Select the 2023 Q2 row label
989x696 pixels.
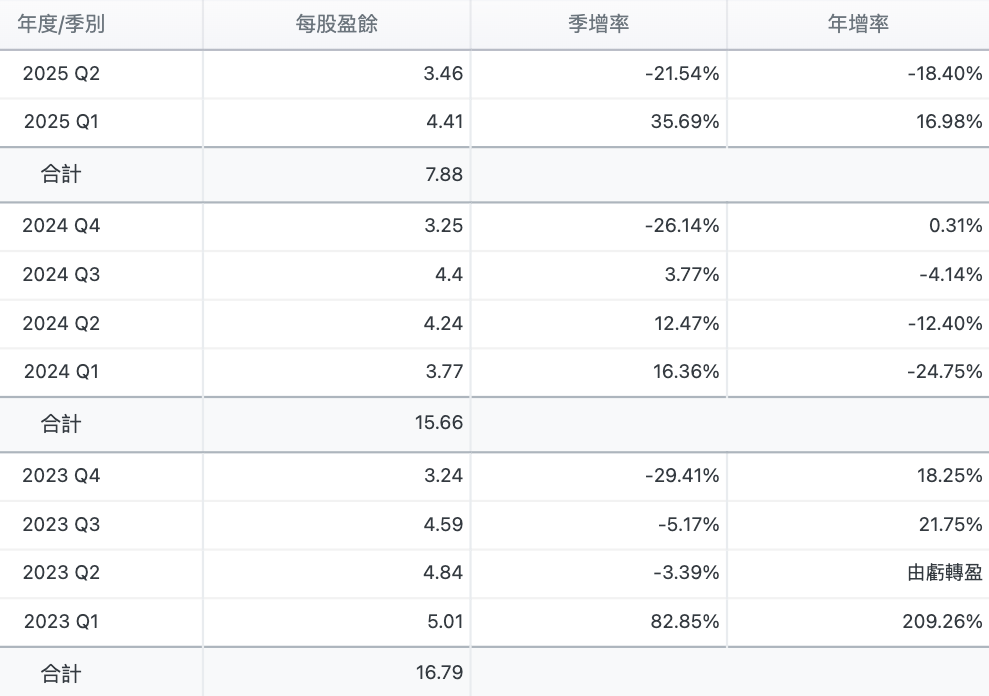62,573
